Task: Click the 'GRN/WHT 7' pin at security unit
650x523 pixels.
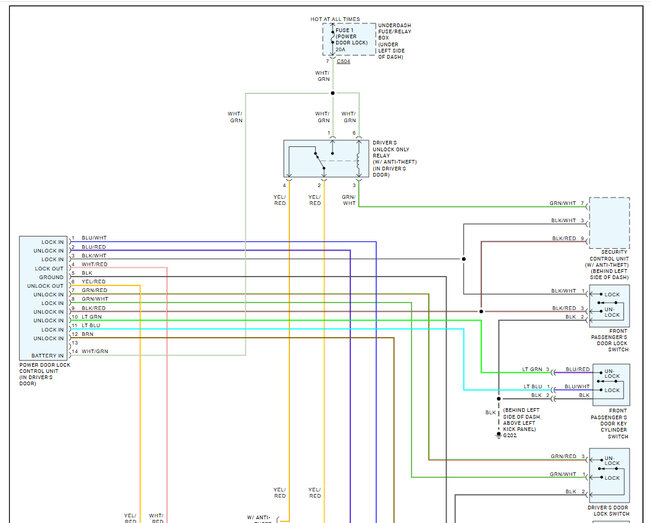Action: [567, 203]
